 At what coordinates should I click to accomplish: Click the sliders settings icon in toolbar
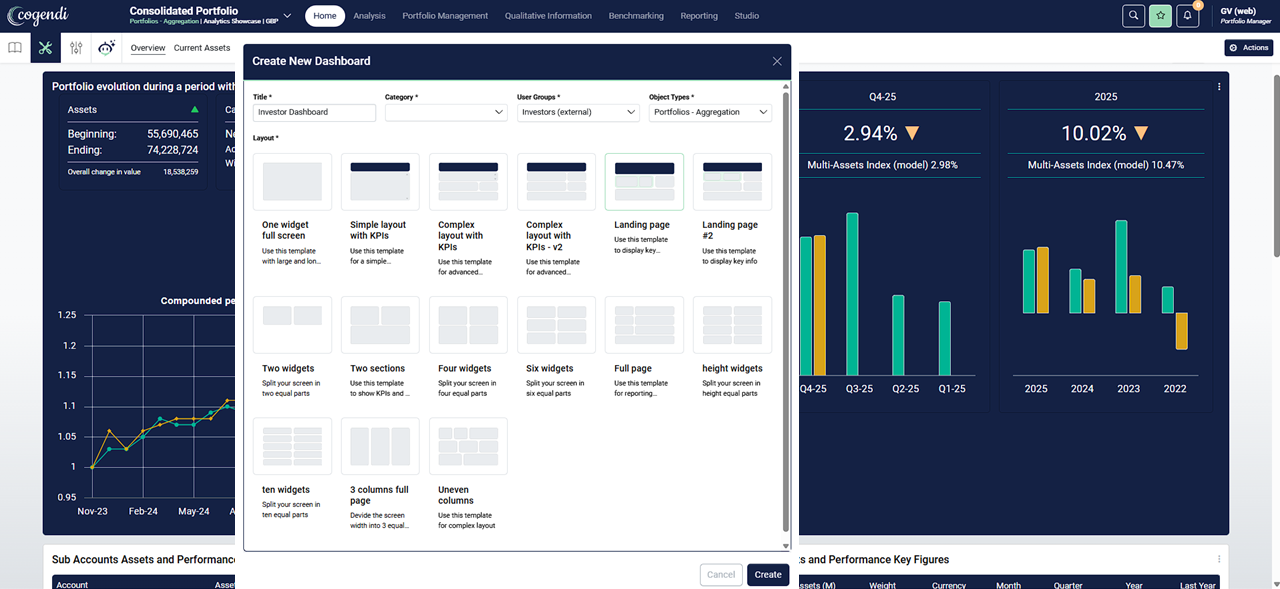(76, 47)
